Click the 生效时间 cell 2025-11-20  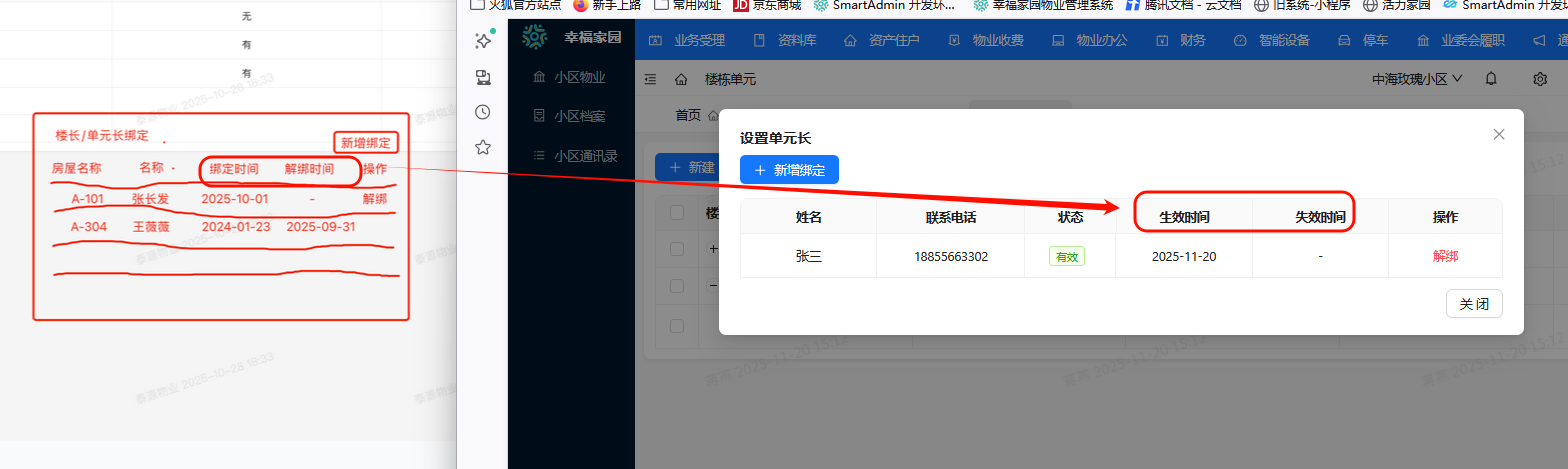tap(1184, 257)
